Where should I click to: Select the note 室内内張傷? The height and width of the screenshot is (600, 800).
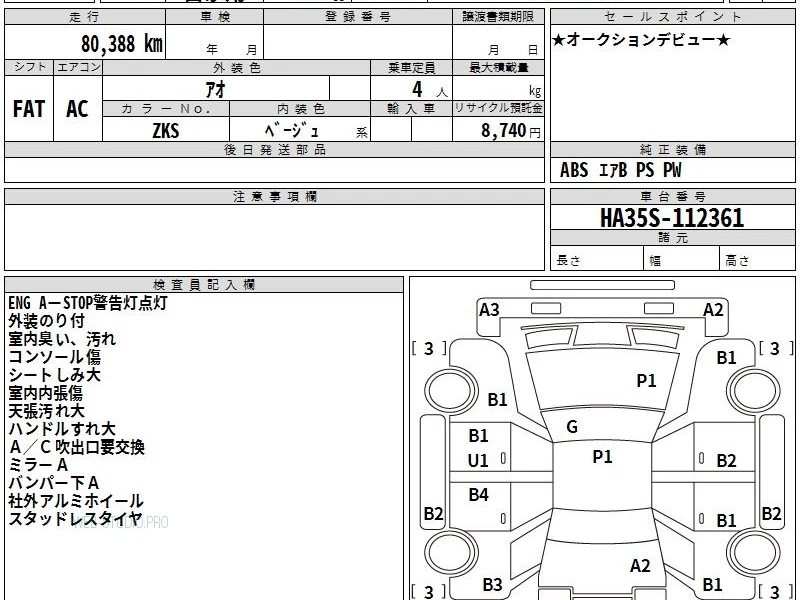pos(45,393)
